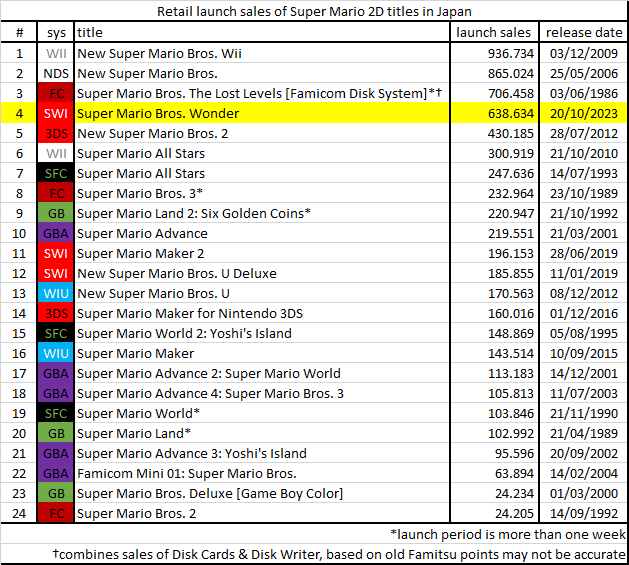The width and height of the screenshot is (629, 565).
Task: Select sales value 113.183
Action: 511,374
